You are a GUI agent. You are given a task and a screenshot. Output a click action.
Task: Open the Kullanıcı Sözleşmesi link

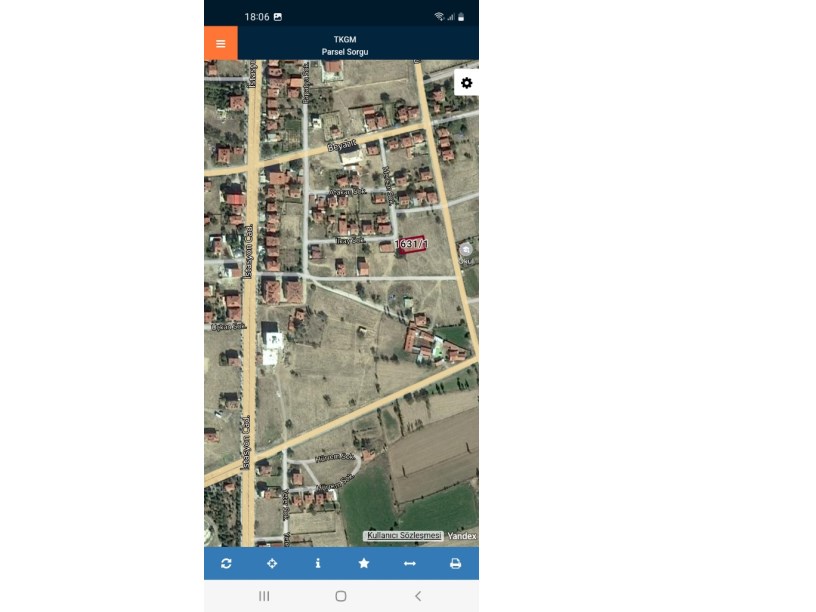tap(404, 536)
